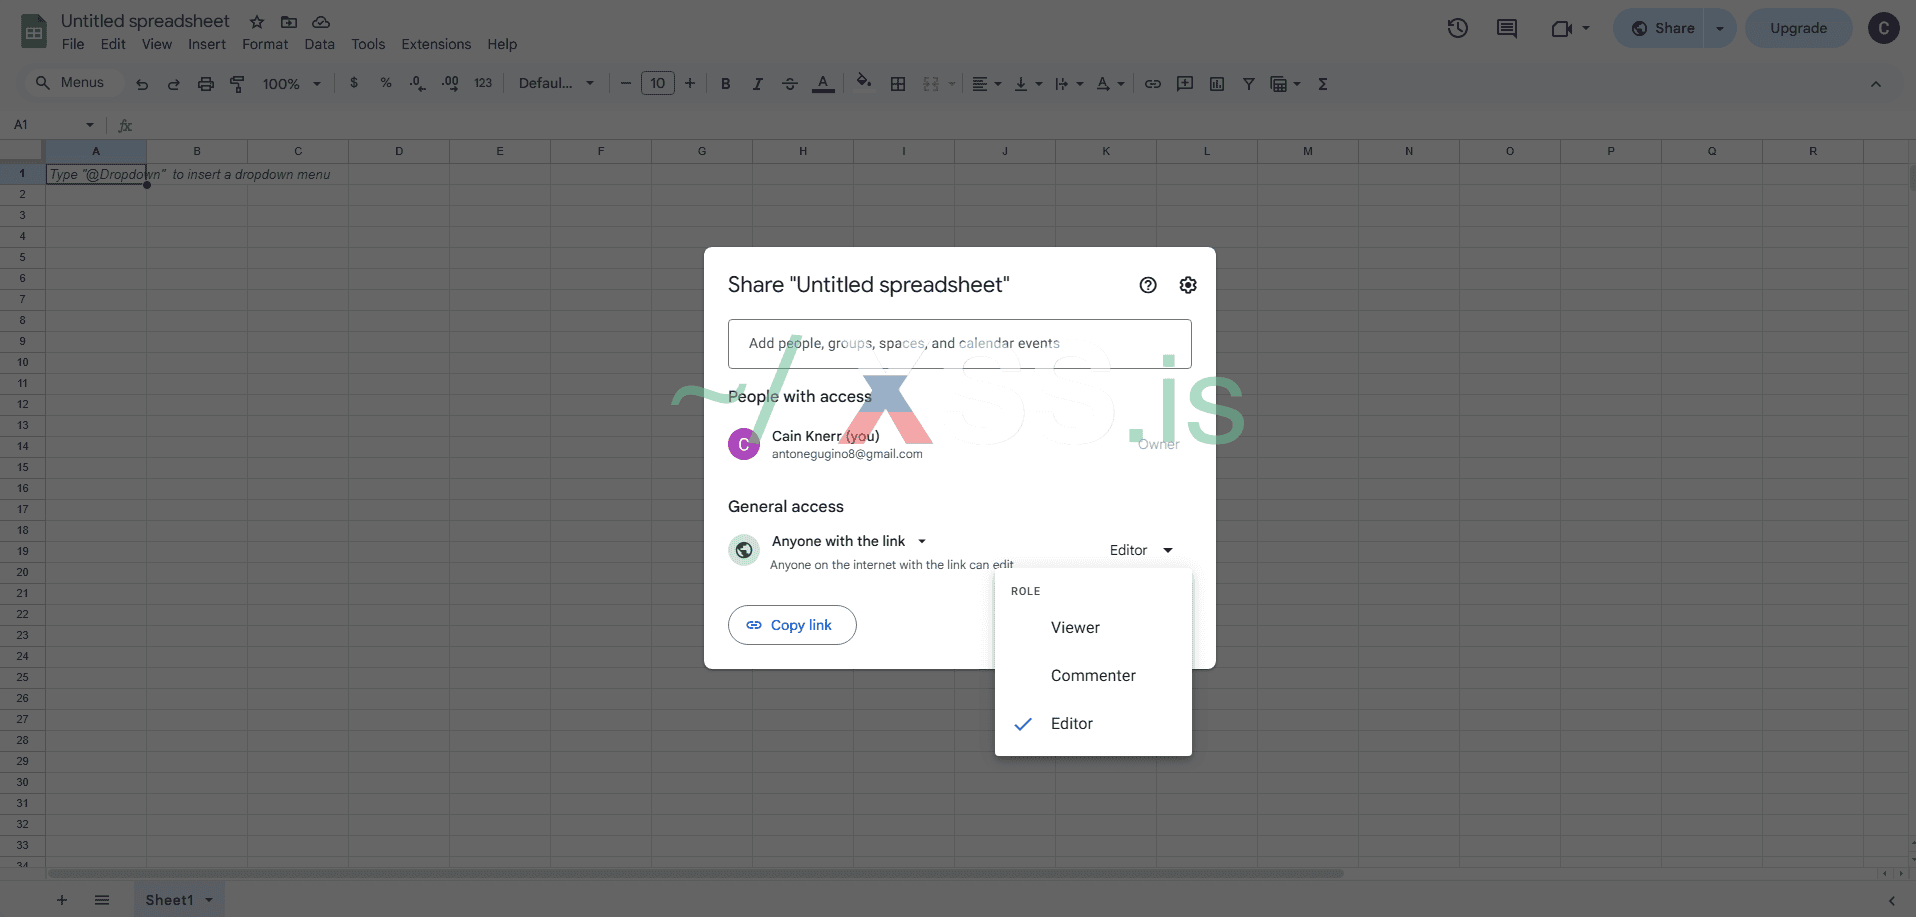Open the more number formats 123
Image resolution: width=1916 pixels, height=917 pixels.
(483, 83)
